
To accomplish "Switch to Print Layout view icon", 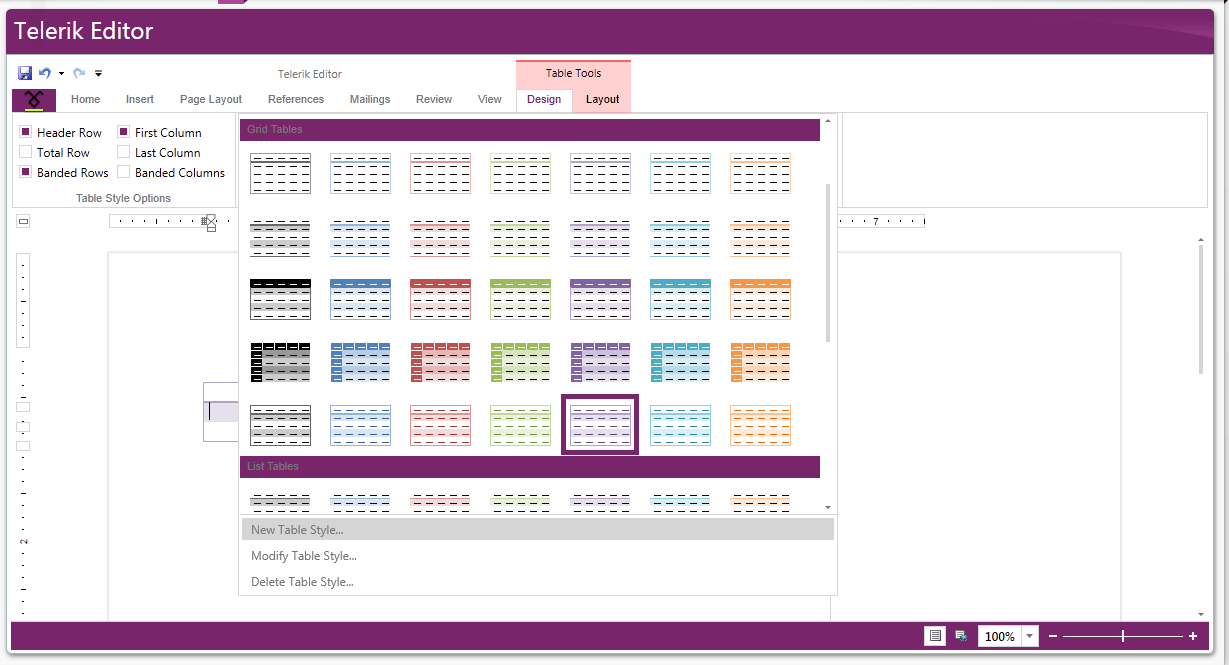I will tap(934, 635).
